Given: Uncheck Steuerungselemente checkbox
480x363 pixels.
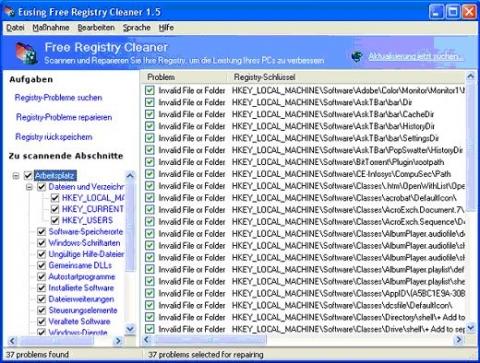Looking at the screenshot, I should pyautogui.click(x=41, y=310).
